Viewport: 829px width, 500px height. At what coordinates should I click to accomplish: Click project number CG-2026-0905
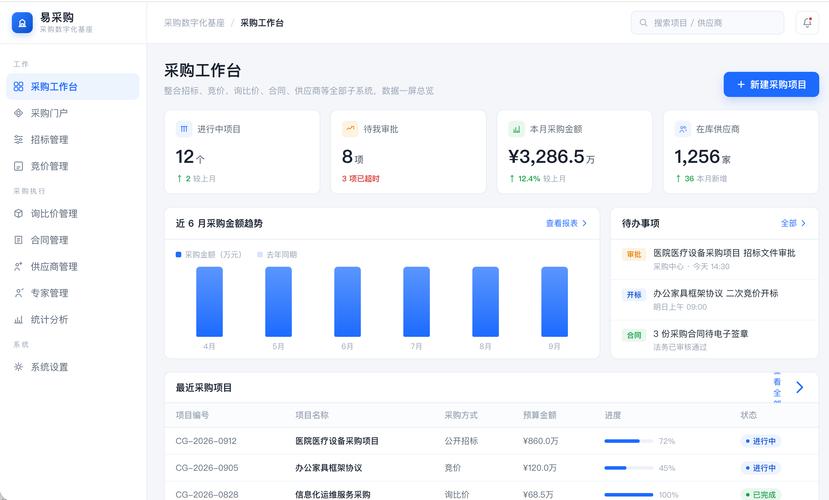(207, 468)
